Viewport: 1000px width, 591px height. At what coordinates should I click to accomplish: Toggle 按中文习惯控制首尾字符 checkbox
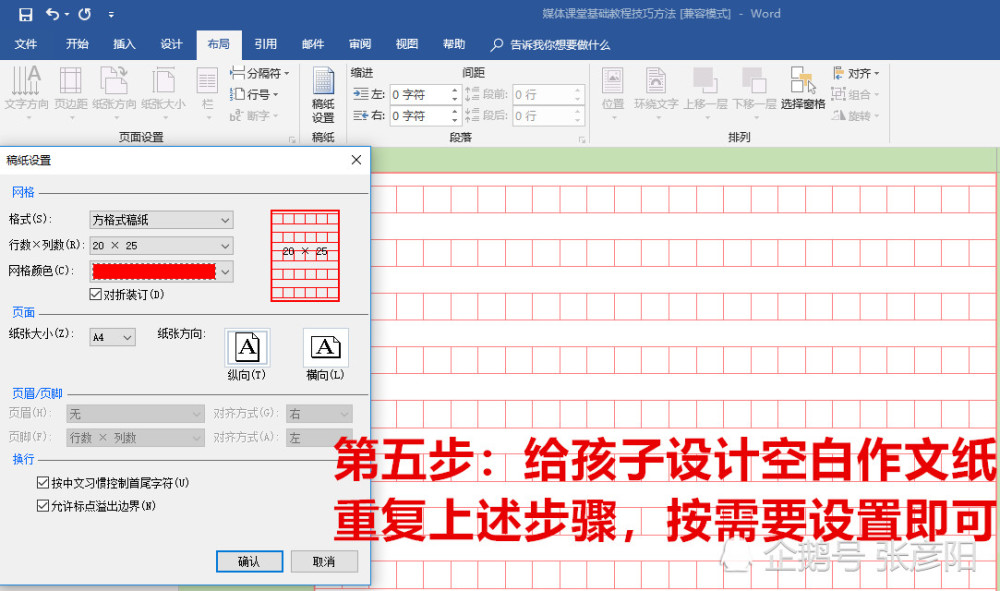[x=43, y=483]
